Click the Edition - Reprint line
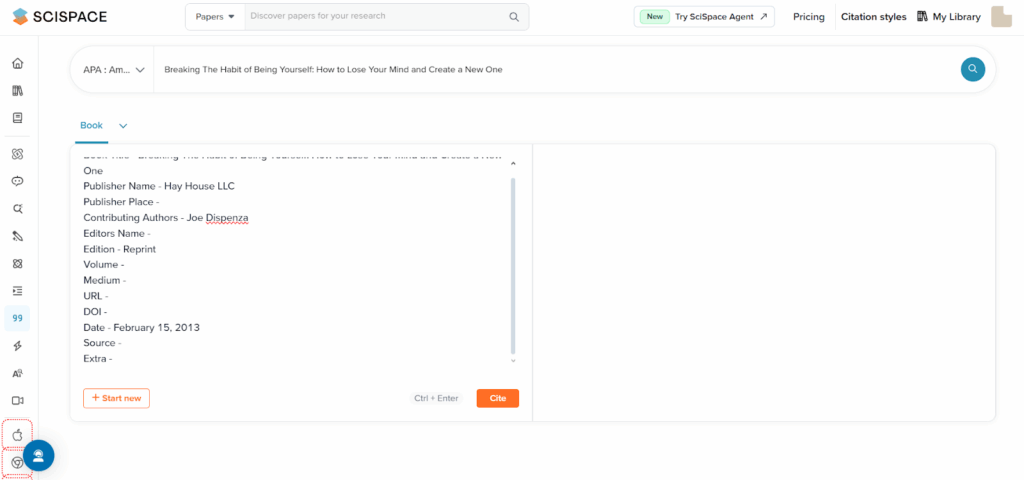This screenshot has height=480, width=1024. point(120,249)
